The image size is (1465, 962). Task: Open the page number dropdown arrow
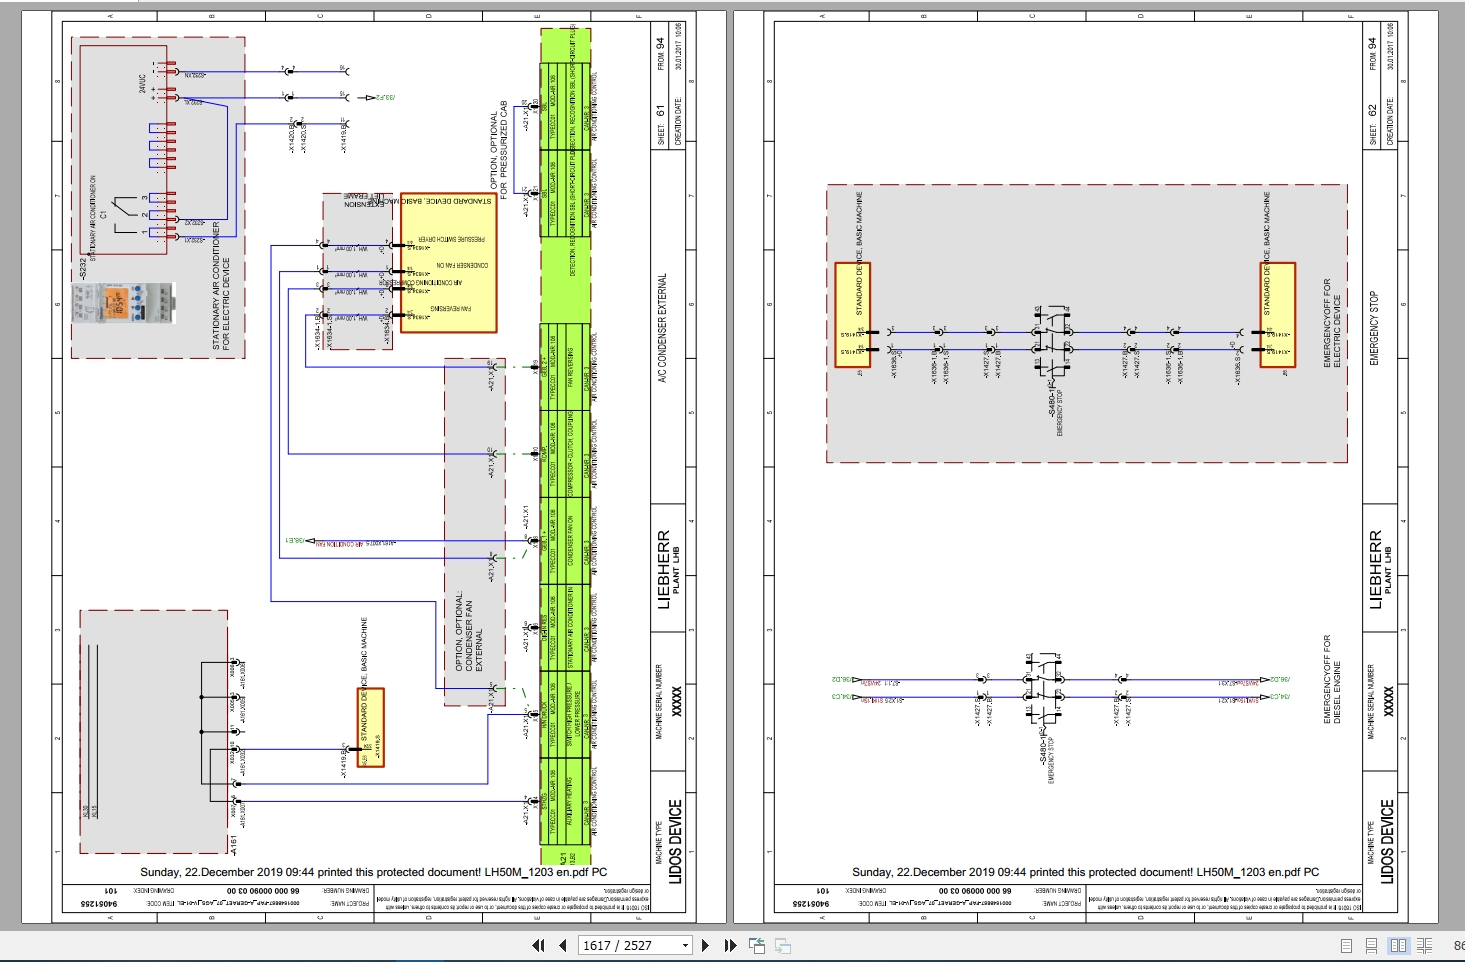(x=685, y=945)
